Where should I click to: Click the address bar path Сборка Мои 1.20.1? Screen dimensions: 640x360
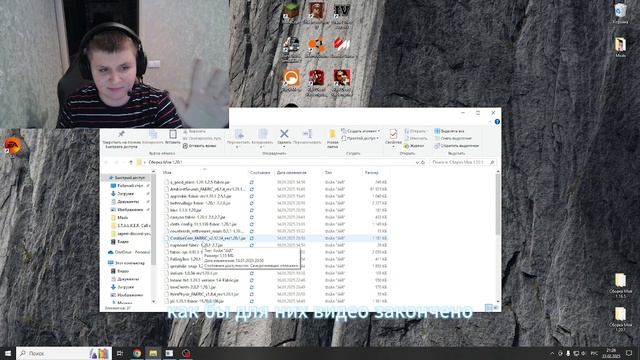(166, 162)
